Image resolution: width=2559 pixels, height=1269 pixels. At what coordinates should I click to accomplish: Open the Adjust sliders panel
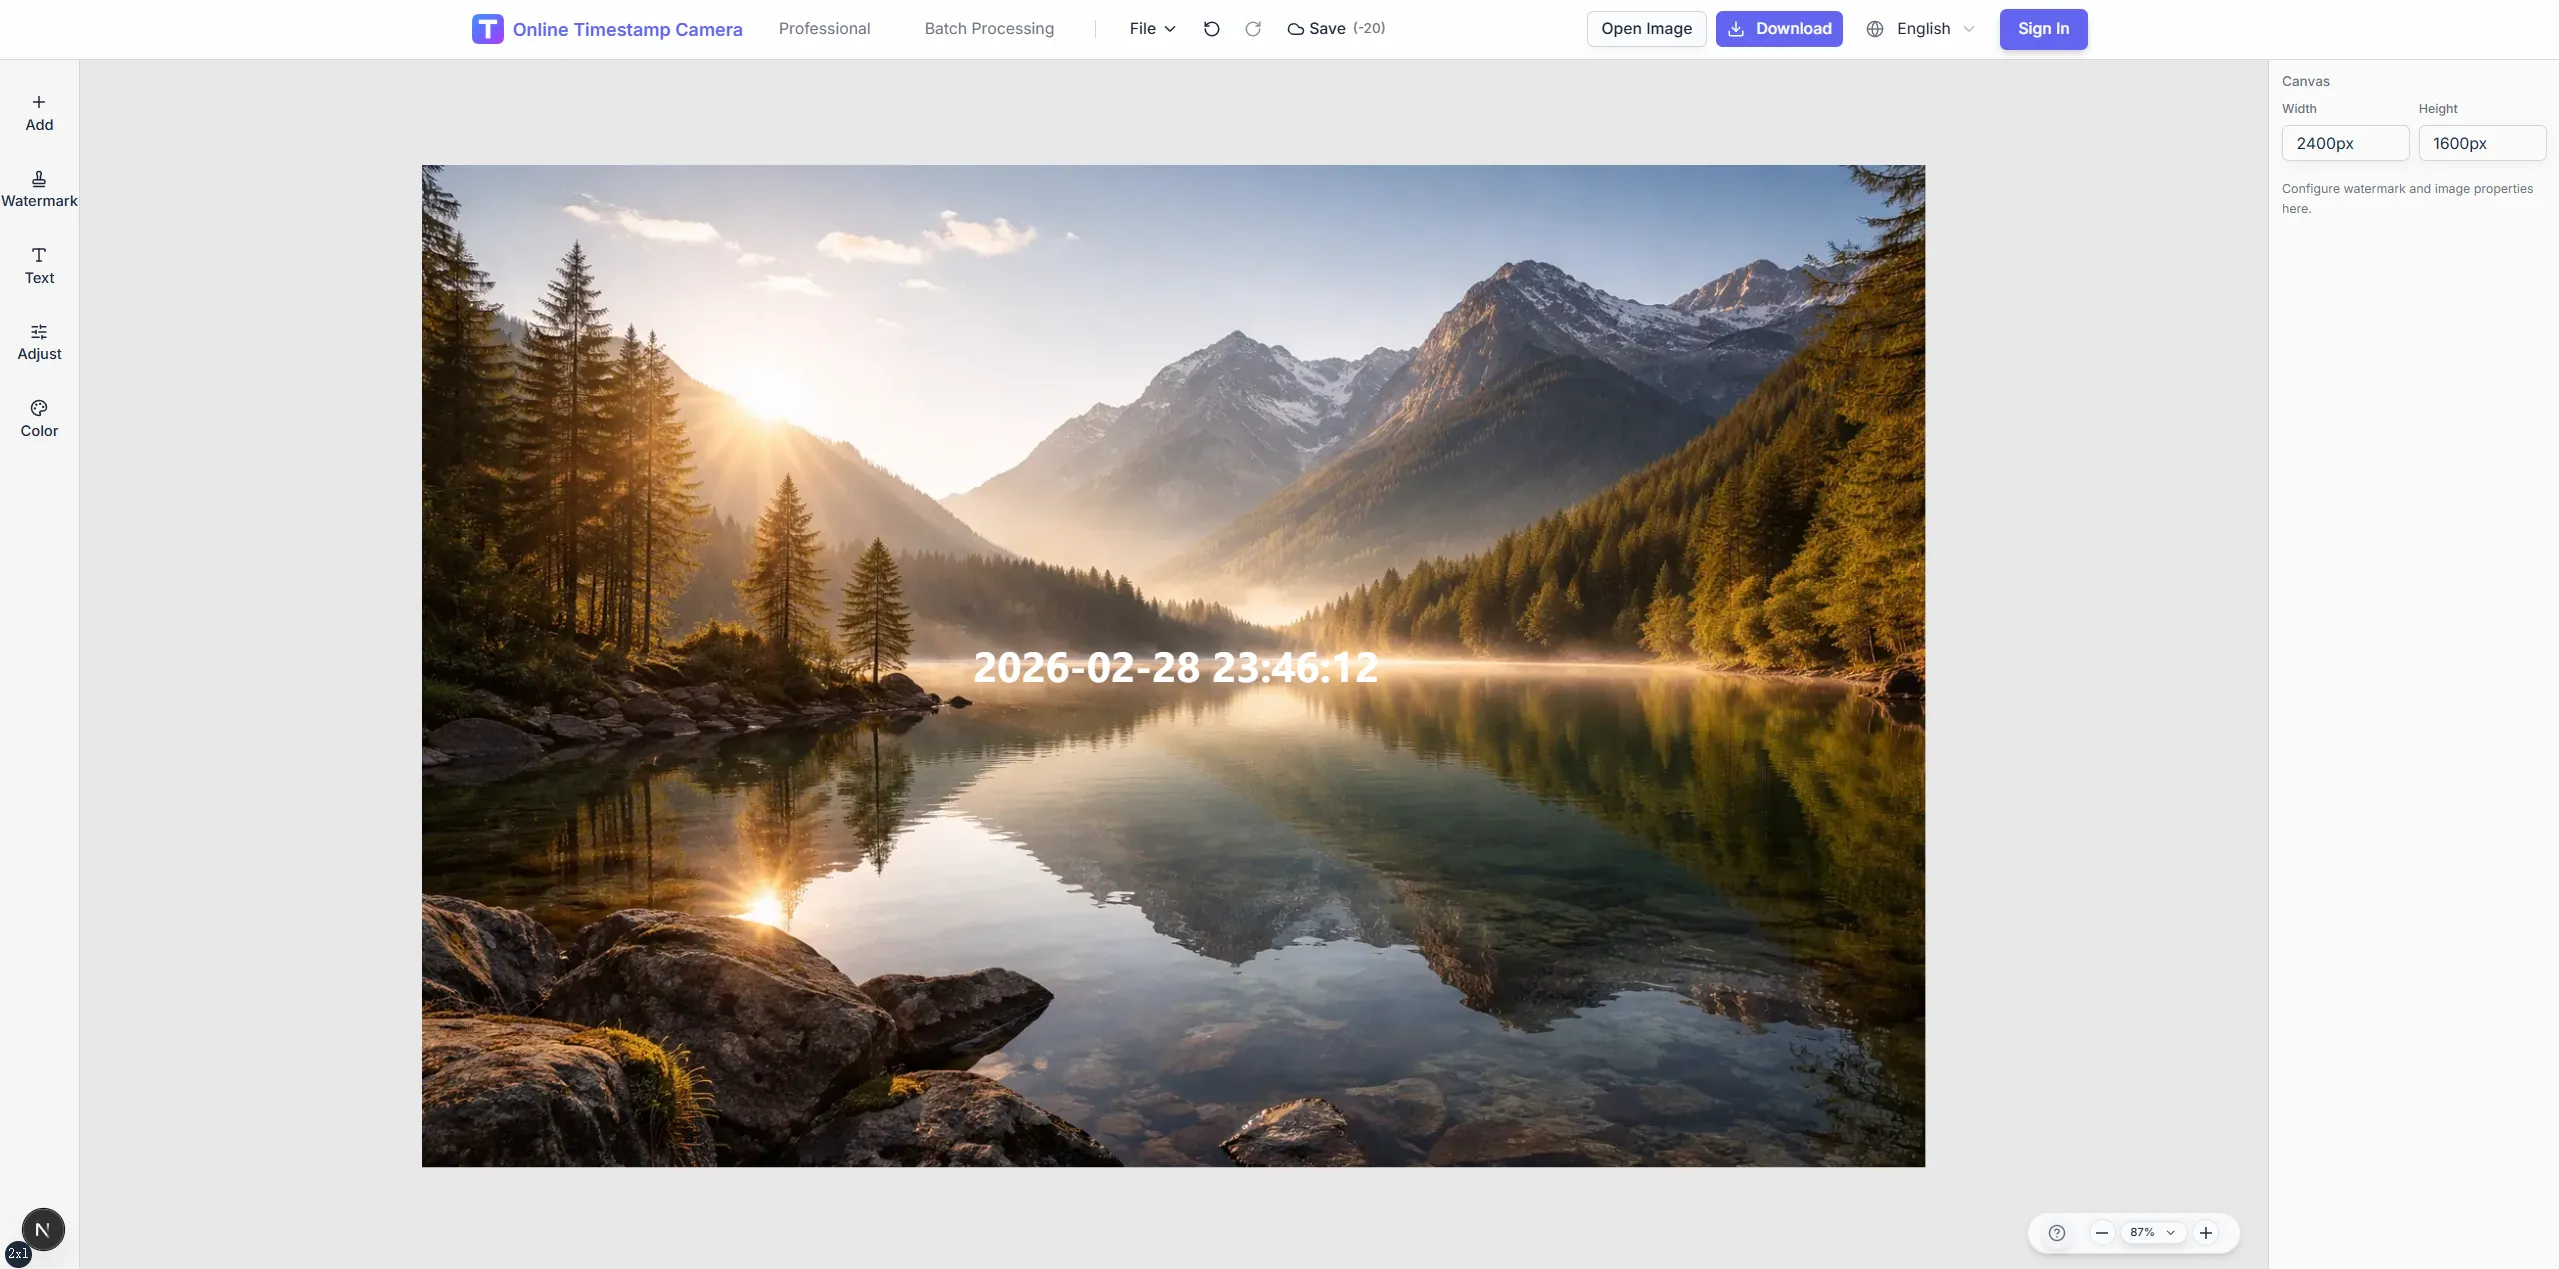click(39, 342)
